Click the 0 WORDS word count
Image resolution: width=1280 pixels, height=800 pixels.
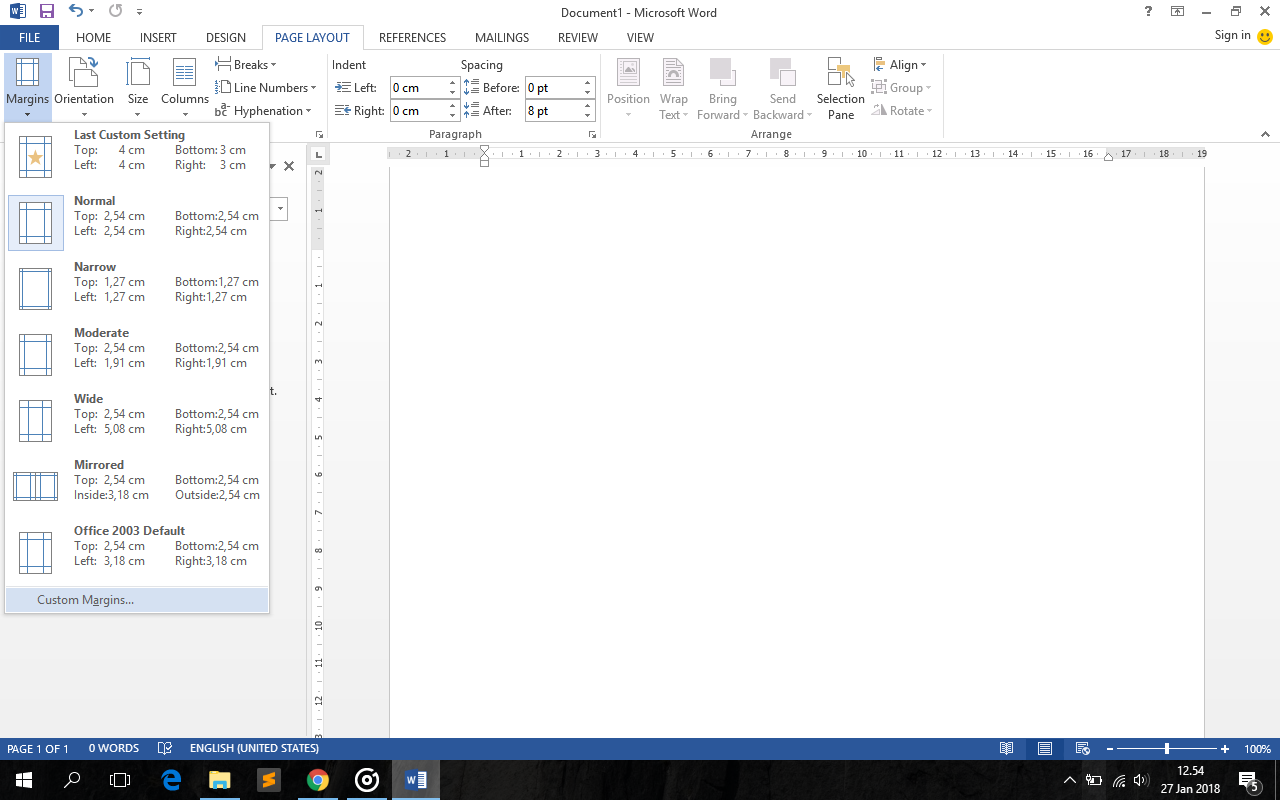[114, 749]
